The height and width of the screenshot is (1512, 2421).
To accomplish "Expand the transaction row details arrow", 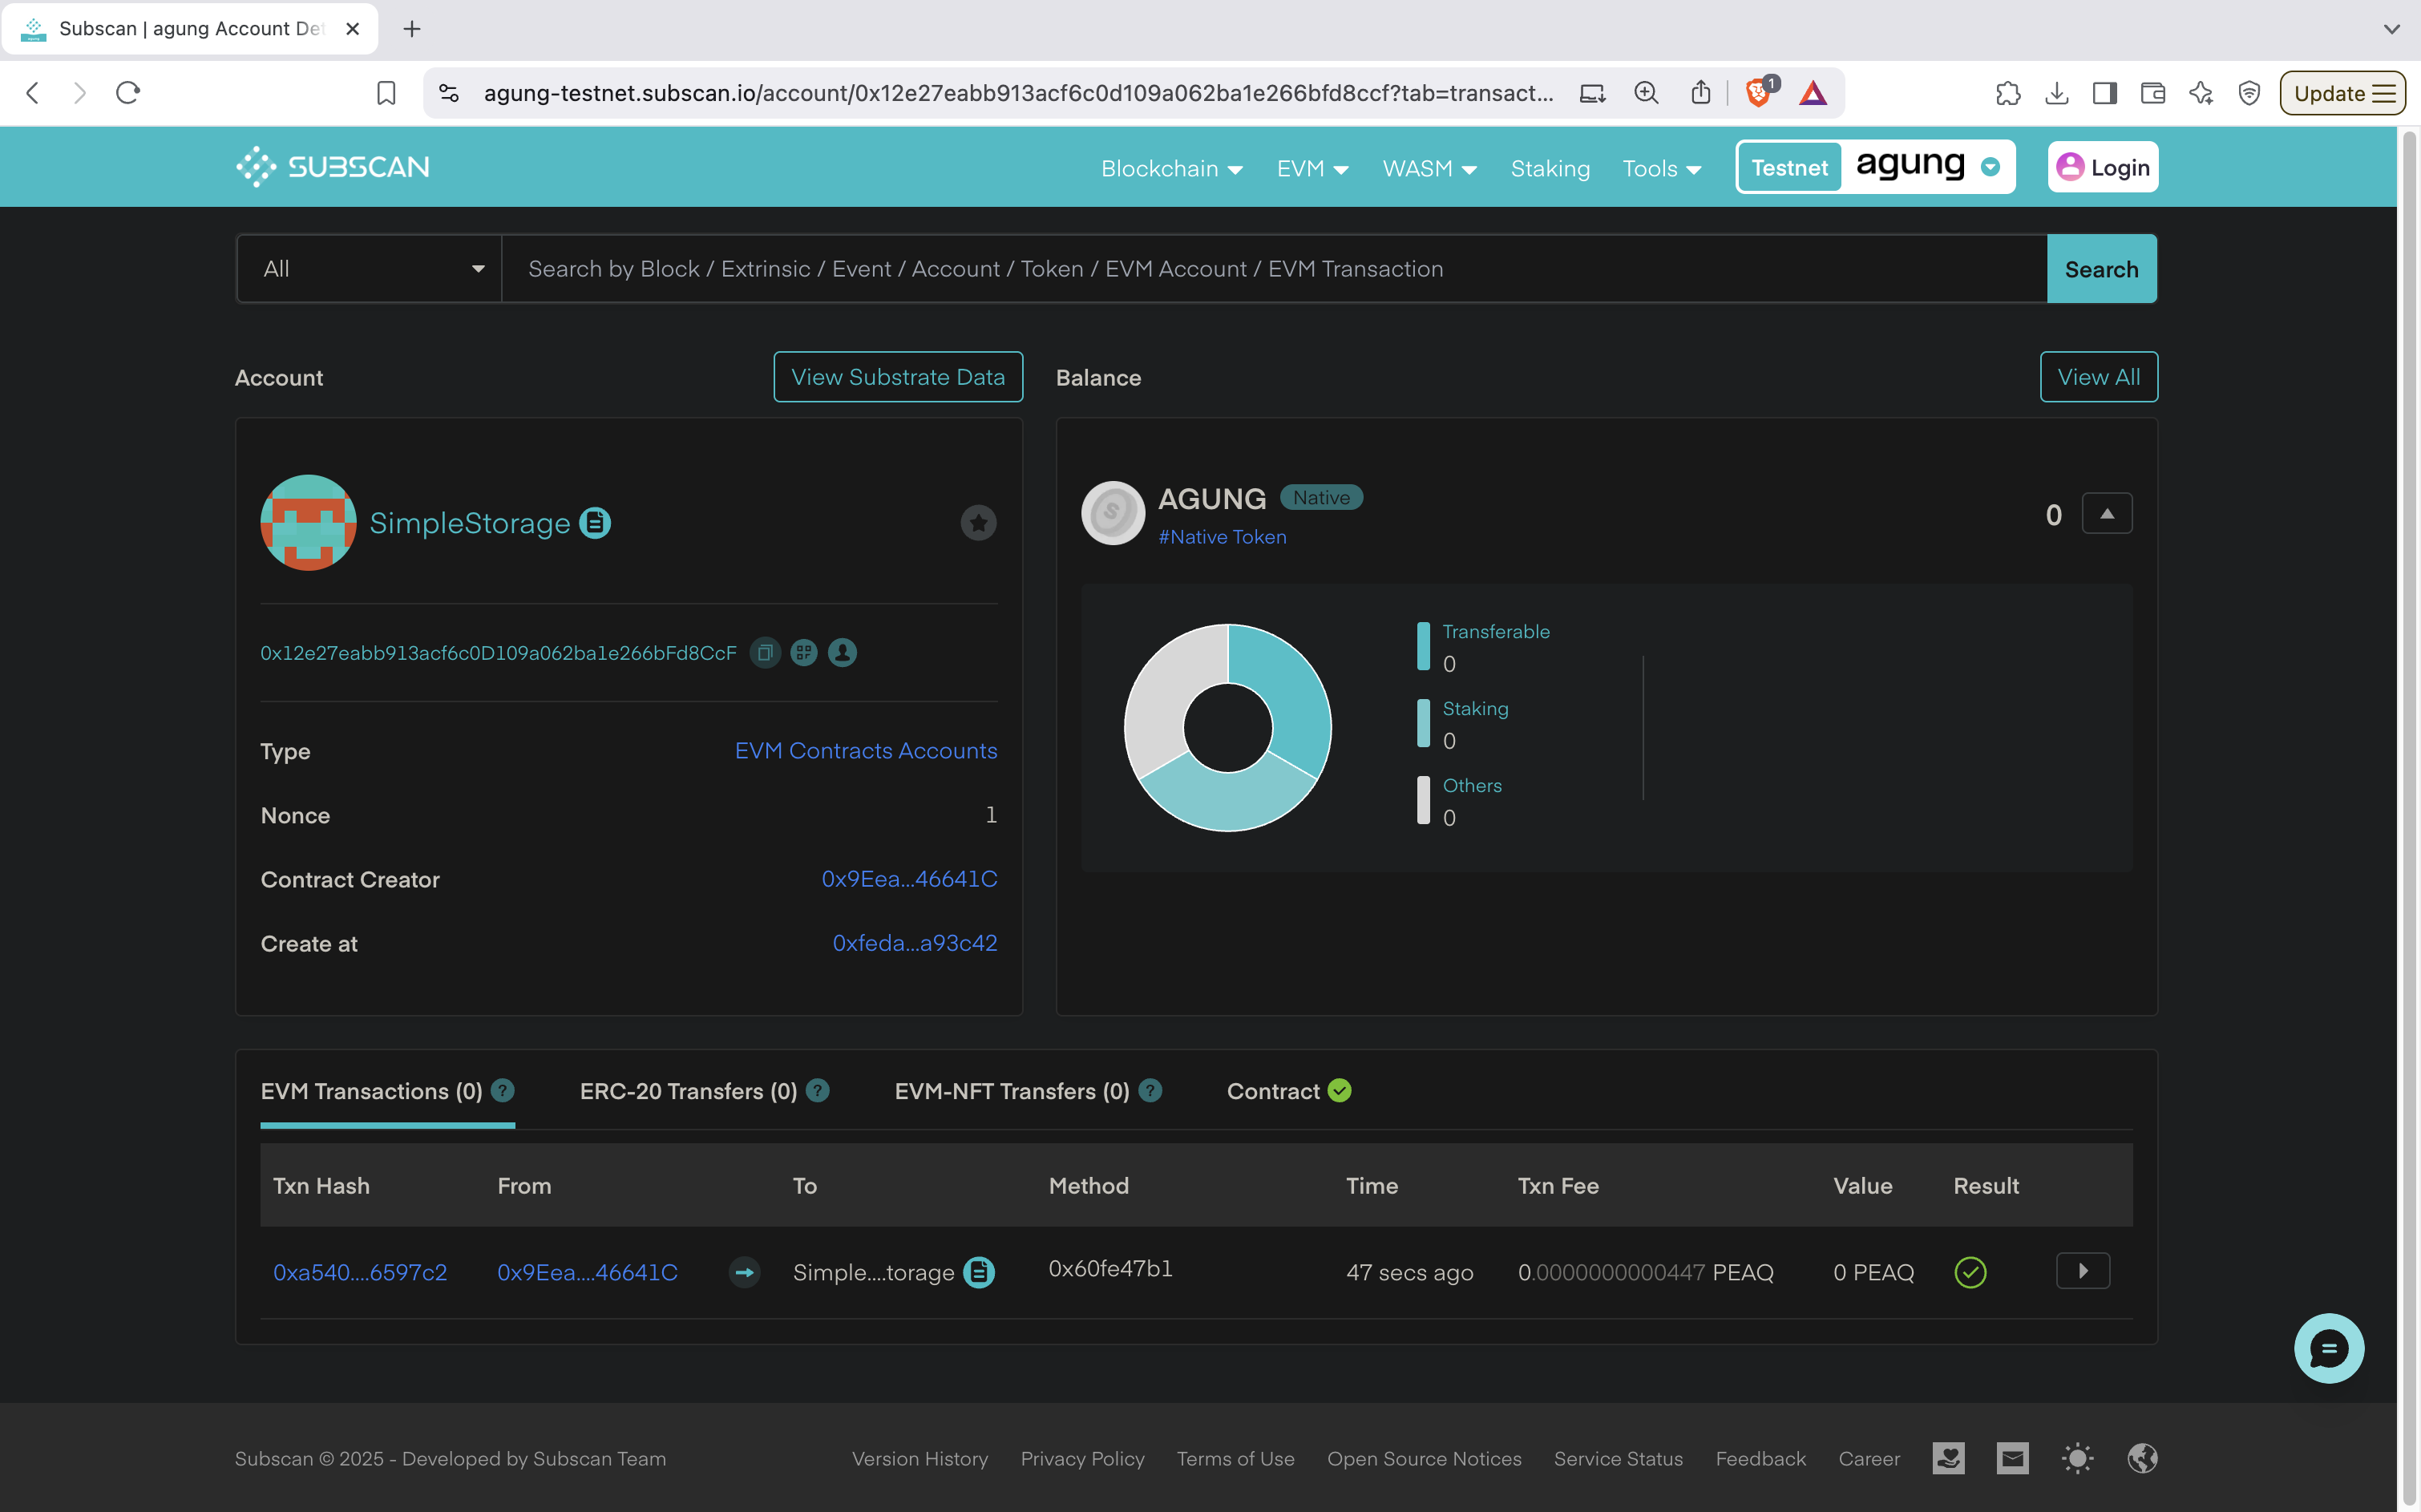I will point(2082,1271).
